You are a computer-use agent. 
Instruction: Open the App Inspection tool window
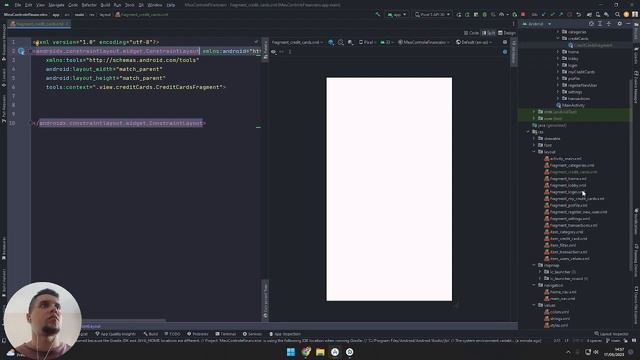[284, 334]
